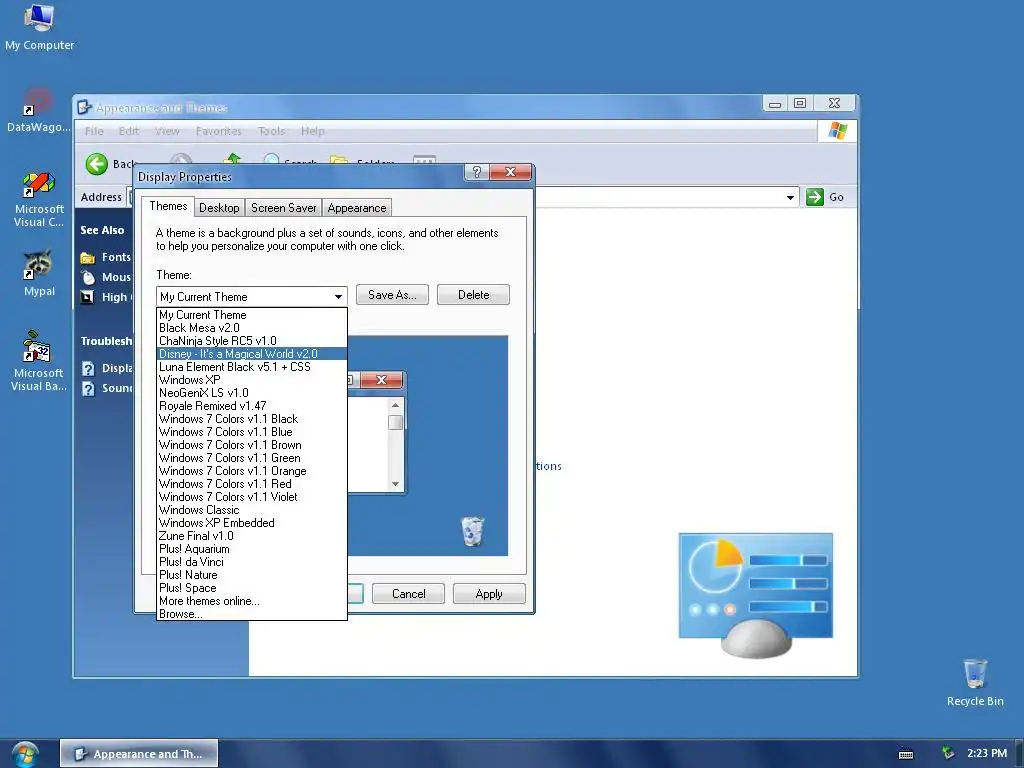Select Windows 7 Colors v1.1 Green
Image resolution: width=1024 pixels, height=768 pixels.
coord(251,458)
